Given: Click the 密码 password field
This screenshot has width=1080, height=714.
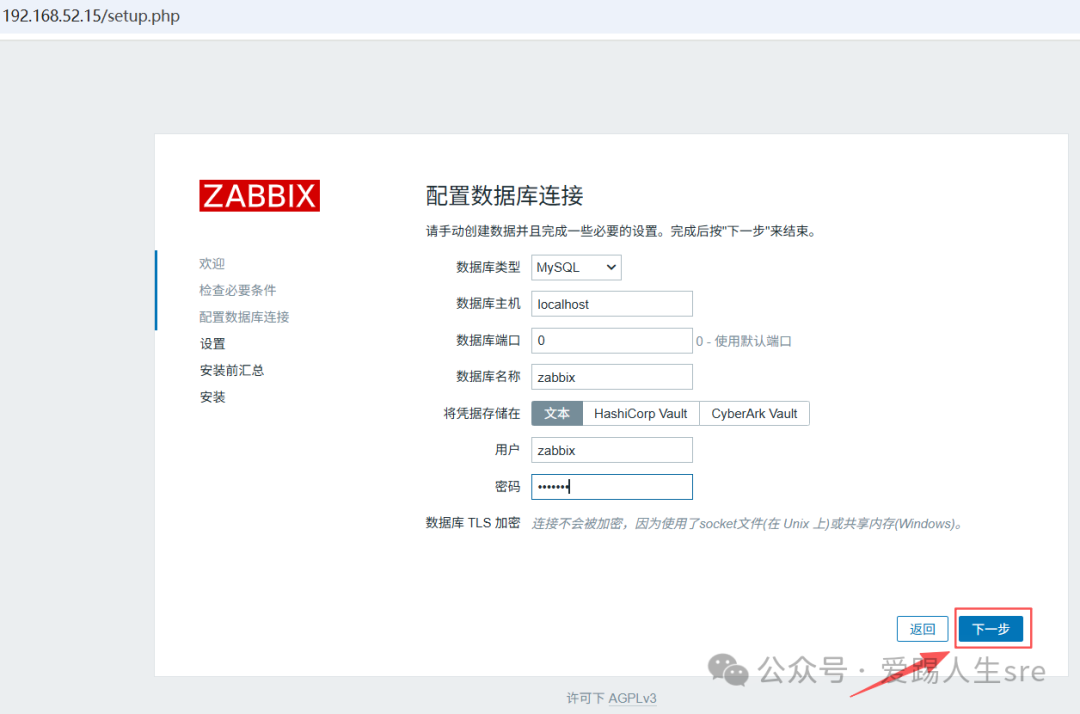Looking at the screenshot, I should tap(611, 487).
